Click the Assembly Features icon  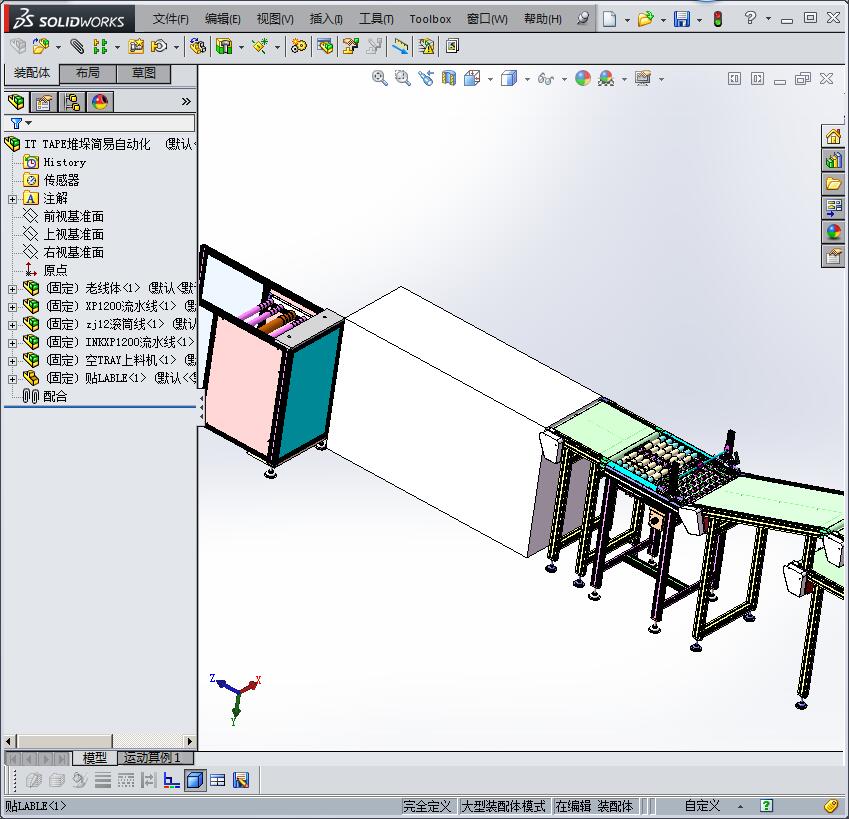click(224, 47)
